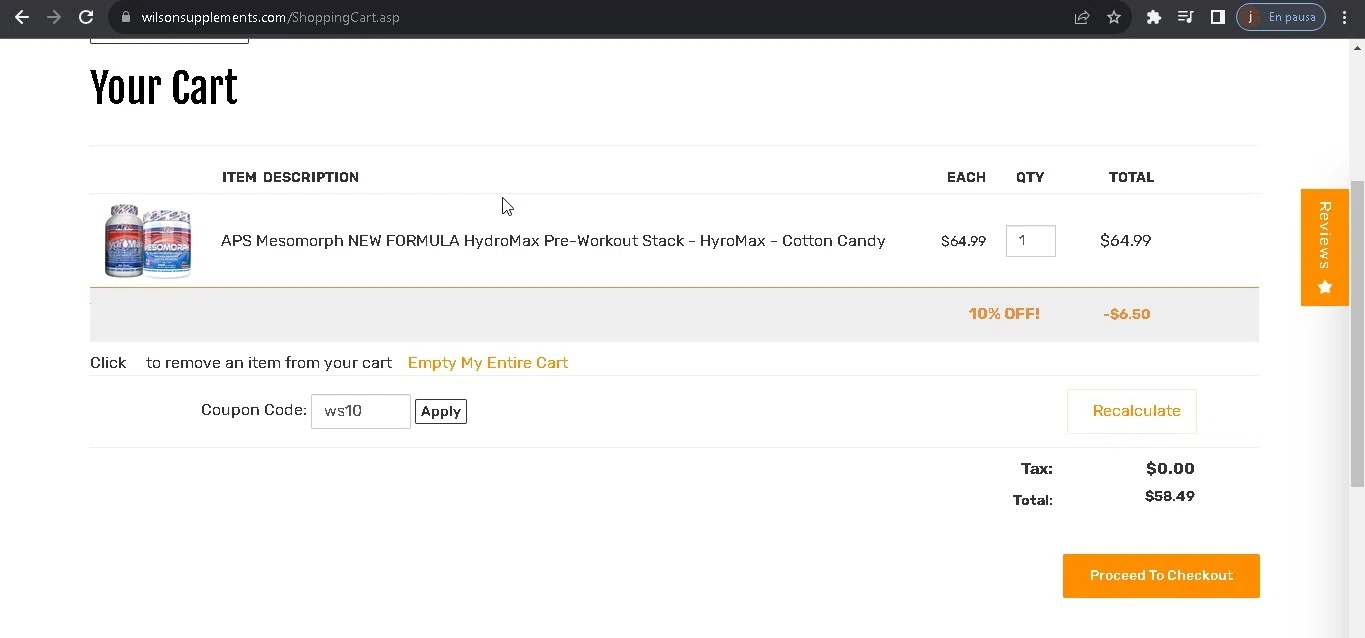Click the $0.00 tax value

1170,468
